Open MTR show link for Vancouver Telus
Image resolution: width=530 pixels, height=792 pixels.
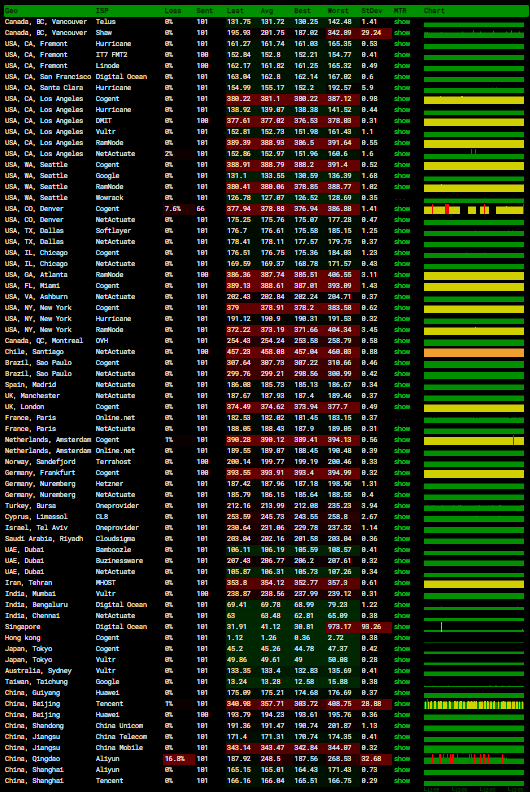pos(402,22)
